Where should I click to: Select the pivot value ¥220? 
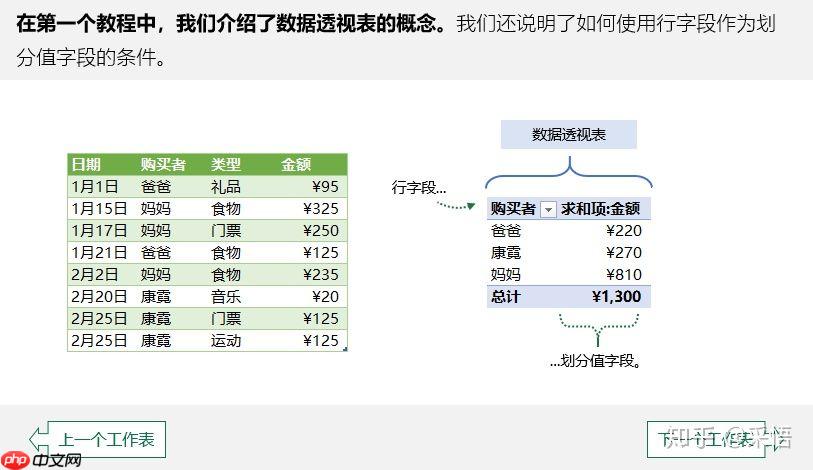[624, 230]
